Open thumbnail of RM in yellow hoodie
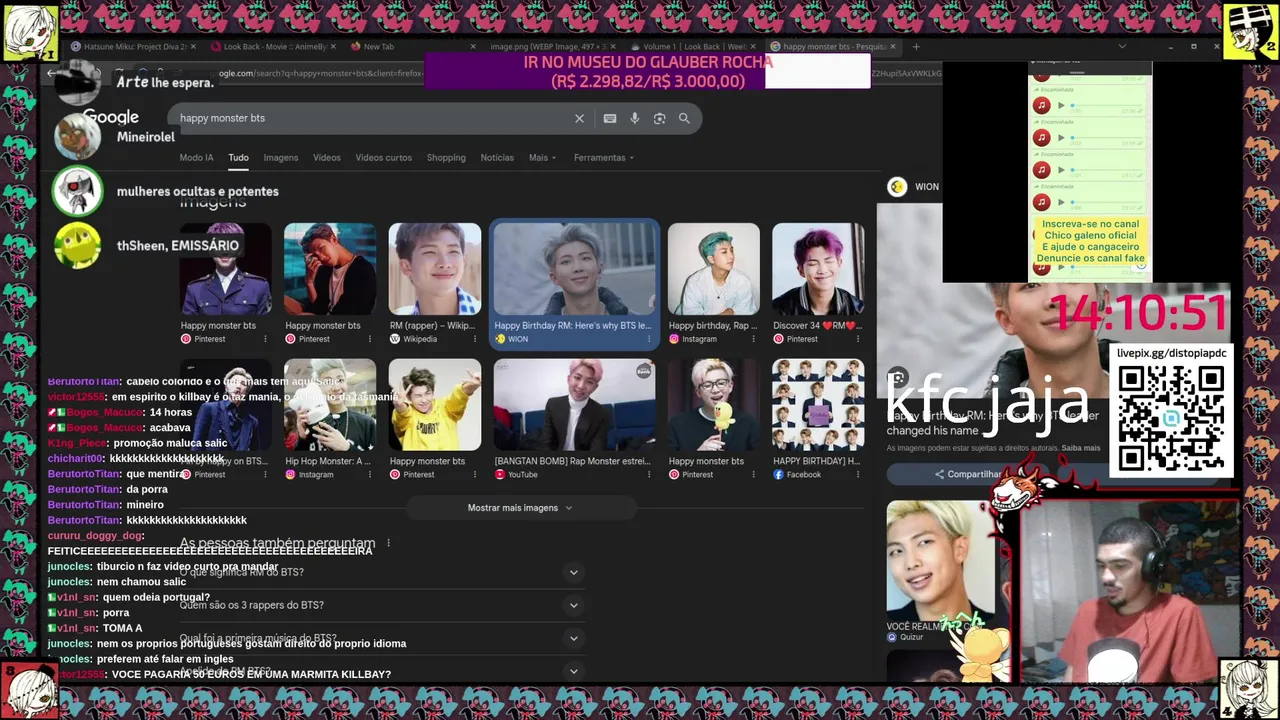Viewport: 1280px width, 720px height. click(435, 405)
